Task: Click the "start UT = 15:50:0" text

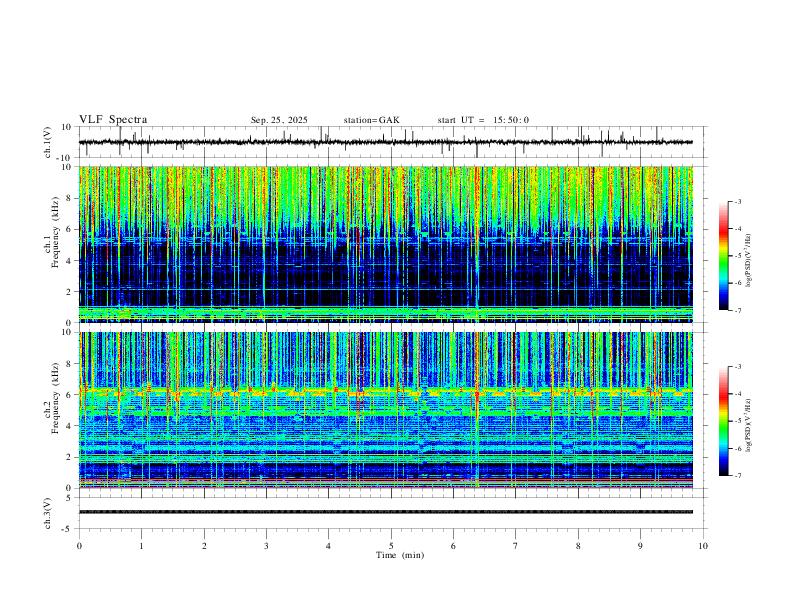Action: (483, 120)
